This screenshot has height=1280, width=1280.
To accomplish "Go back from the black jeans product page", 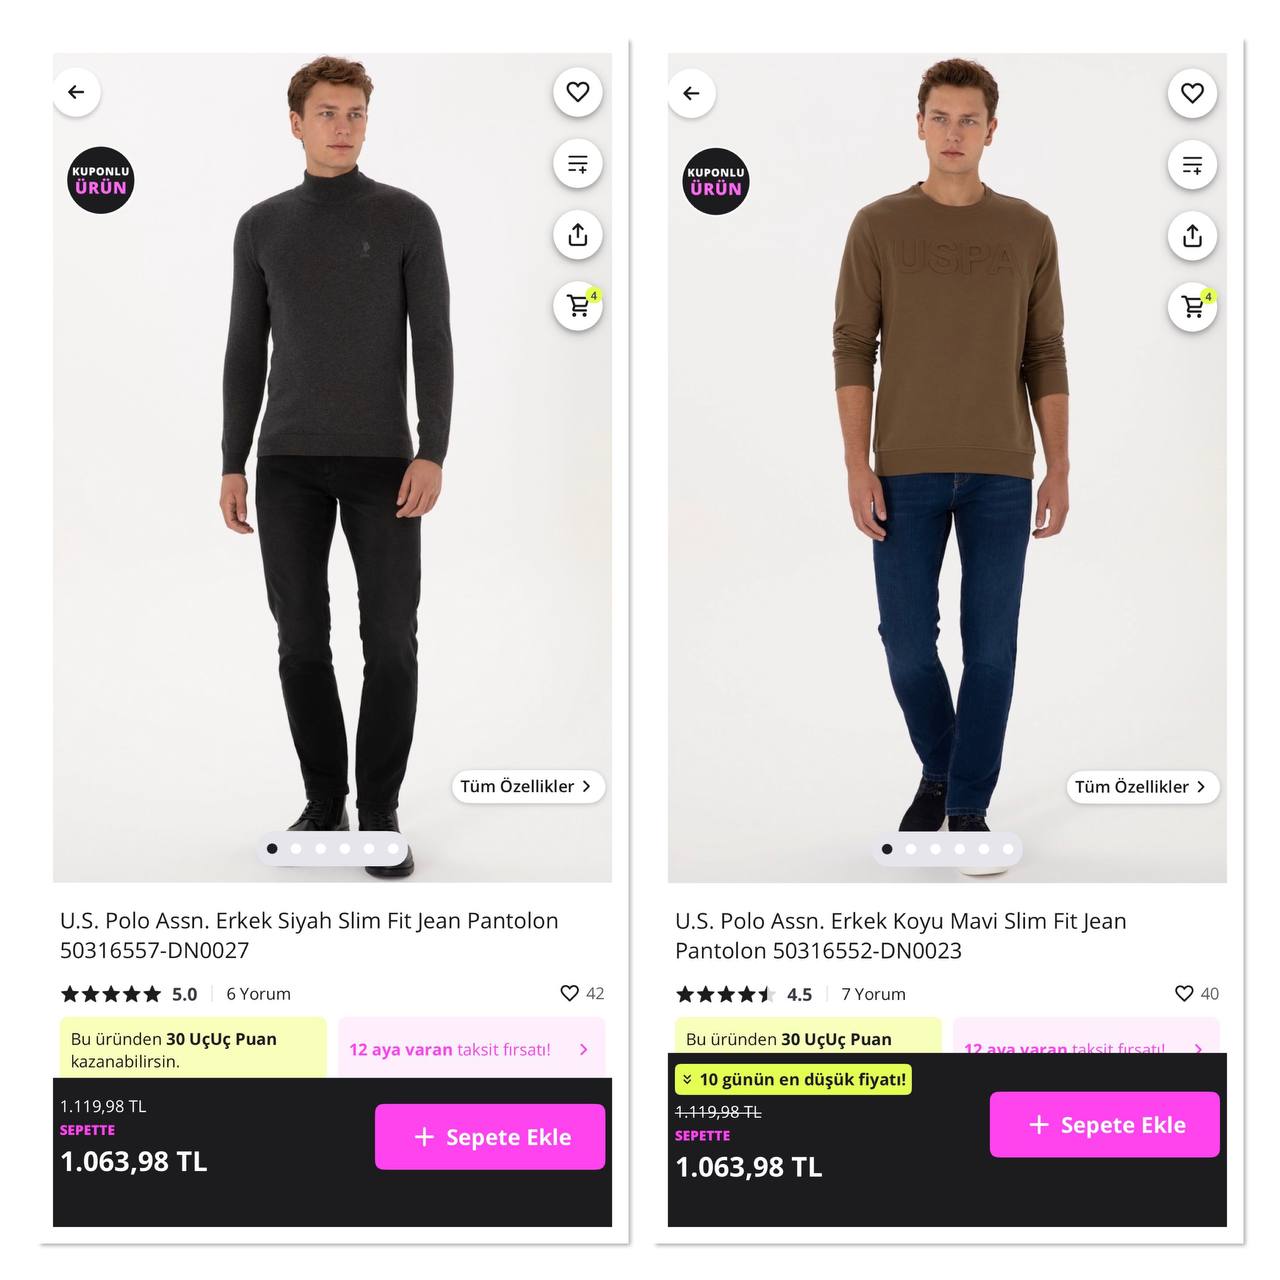I will [x=77, y=92].
